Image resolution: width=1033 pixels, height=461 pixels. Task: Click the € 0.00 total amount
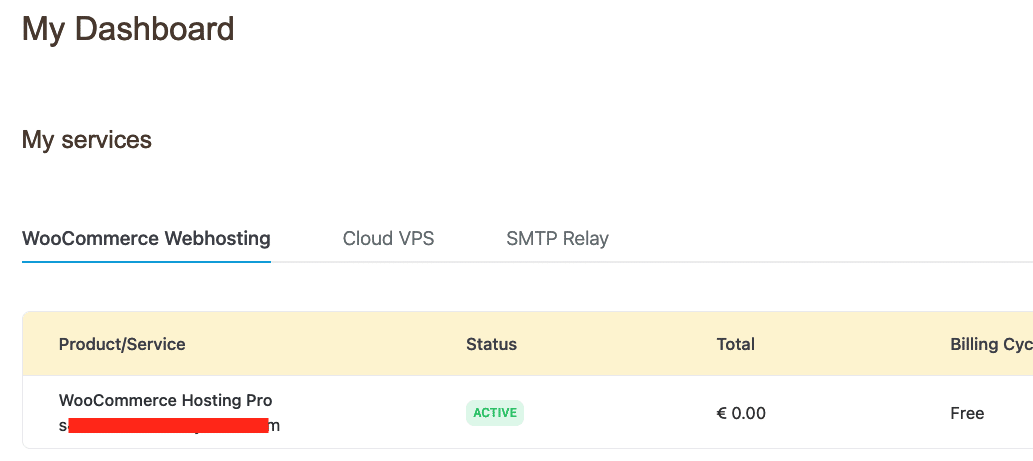pyautogui.click(x=741, y=413)
